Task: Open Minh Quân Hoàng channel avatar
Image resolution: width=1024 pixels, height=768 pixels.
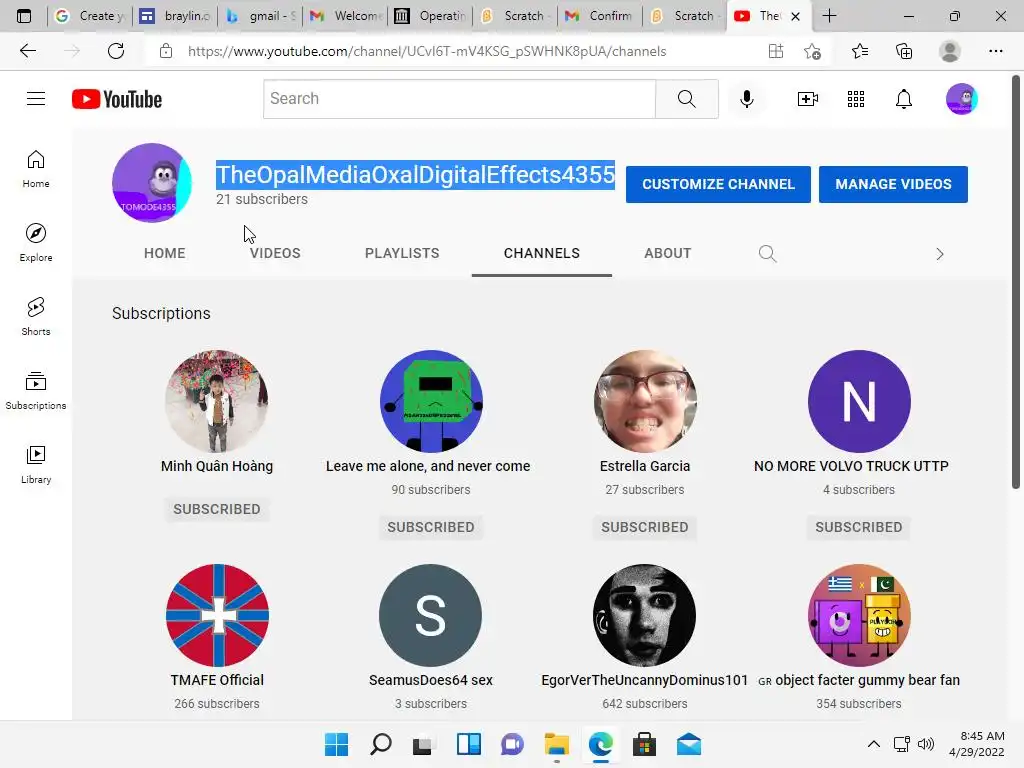Action: (x=217, y=401)
